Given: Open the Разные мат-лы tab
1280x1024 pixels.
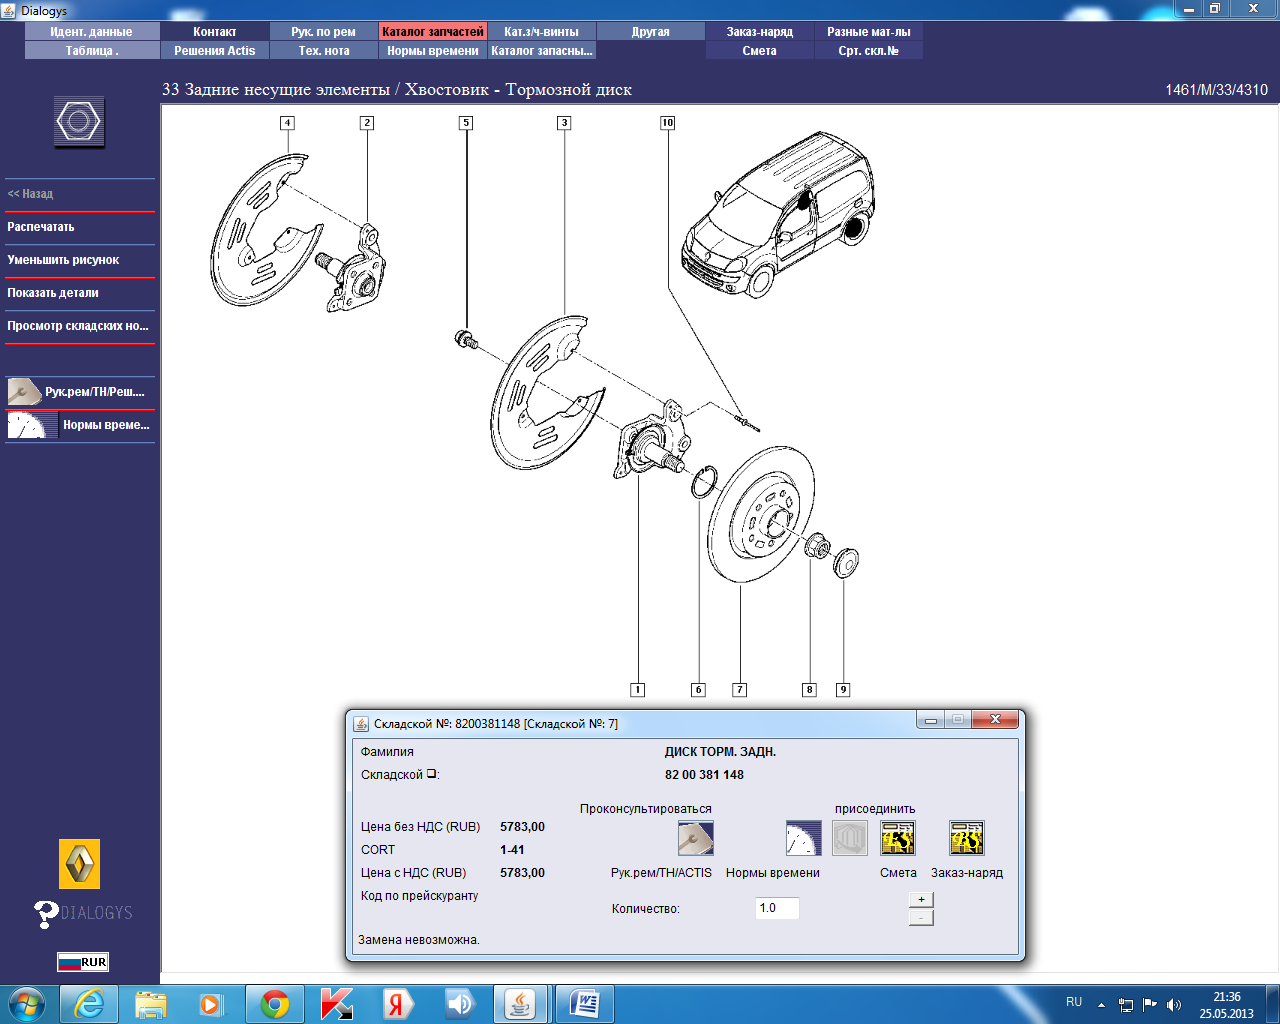Looking at the screenshot, I should (x=869, y=32).
